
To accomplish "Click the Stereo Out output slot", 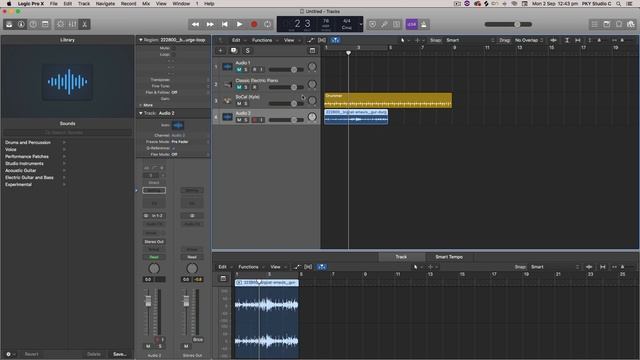I will click(154, 242).
